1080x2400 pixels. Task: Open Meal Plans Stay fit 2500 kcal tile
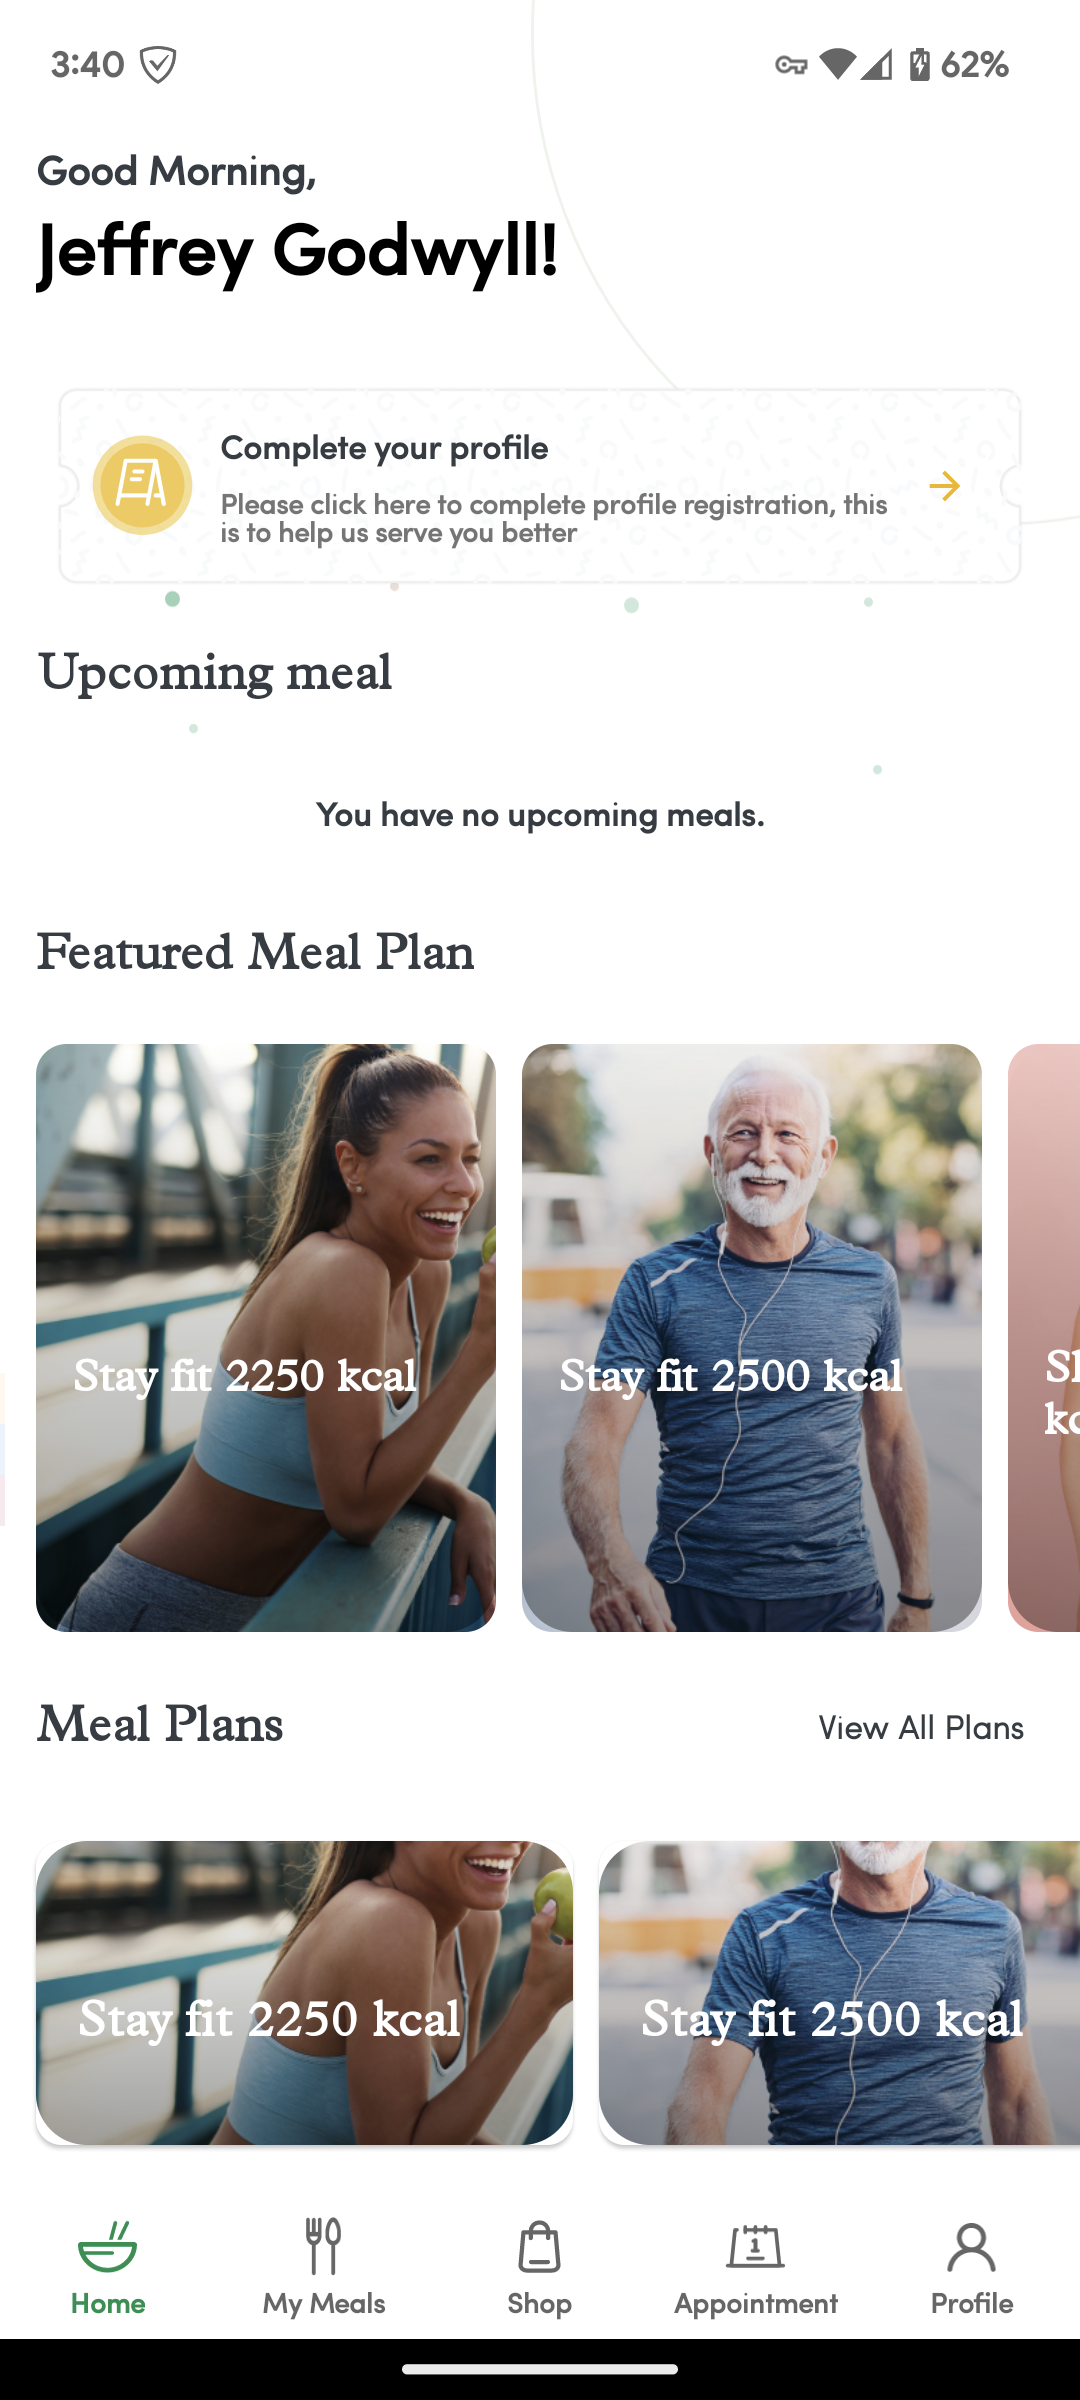pos(839,1992)
